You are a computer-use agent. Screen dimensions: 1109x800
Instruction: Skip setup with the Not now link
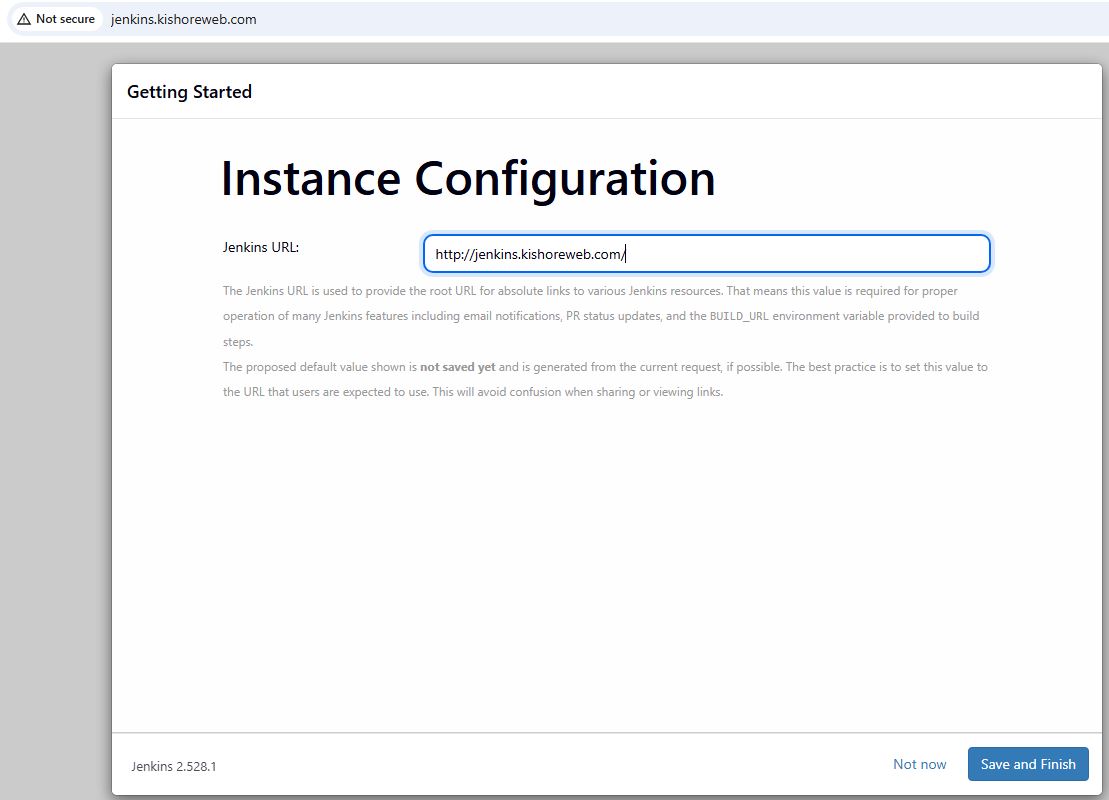click(919, 764)
